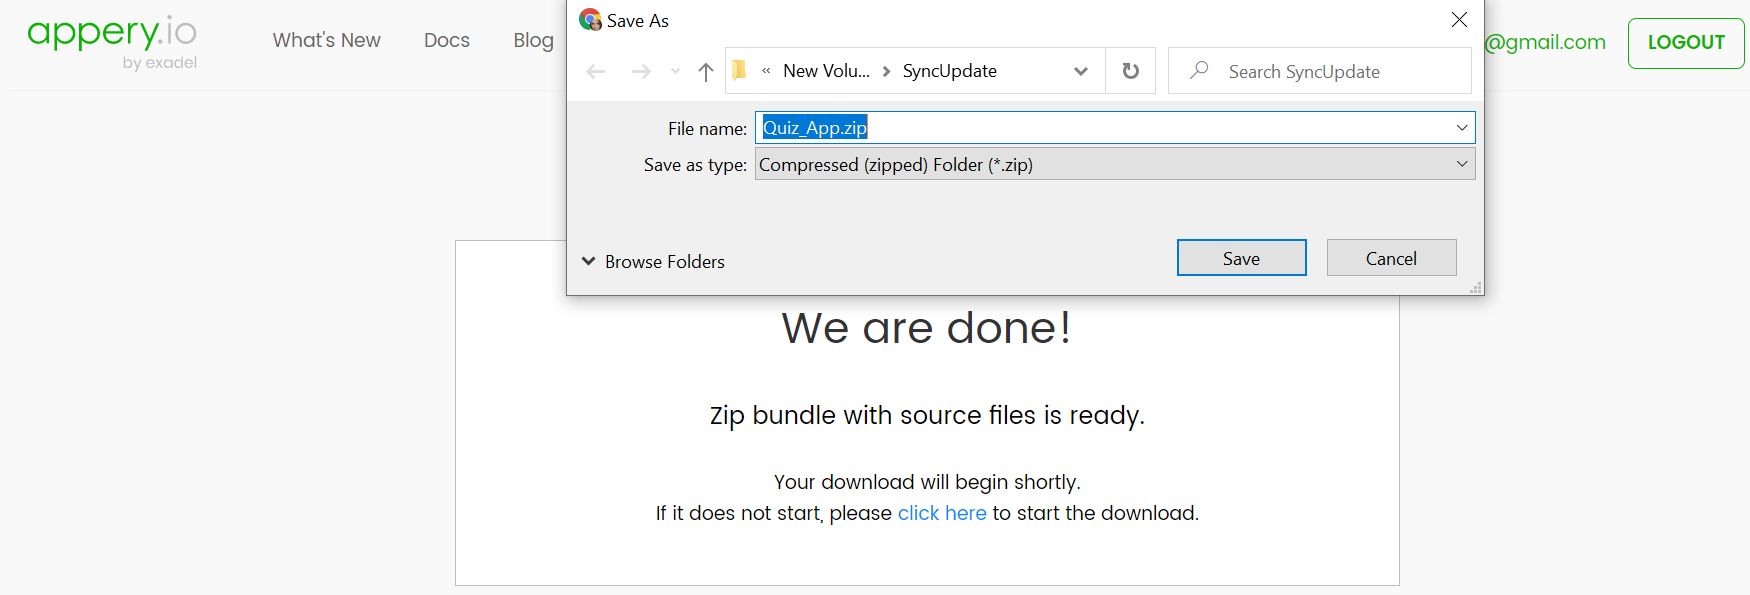The height and width of the screenshot is (595, 1750).
Task: Click the 'File name:' label
Action: [707, 129]
